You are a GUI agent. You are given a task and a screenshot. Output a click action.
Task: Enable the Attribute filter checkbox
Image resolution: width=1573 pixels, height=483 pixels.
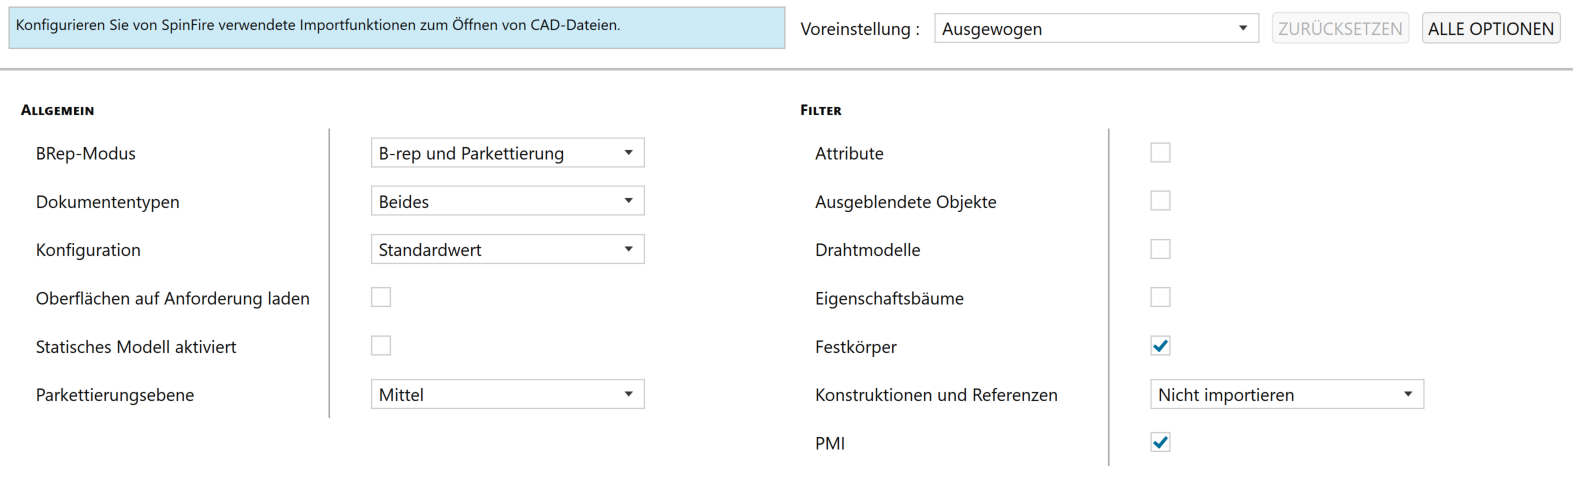point(1160,153)
